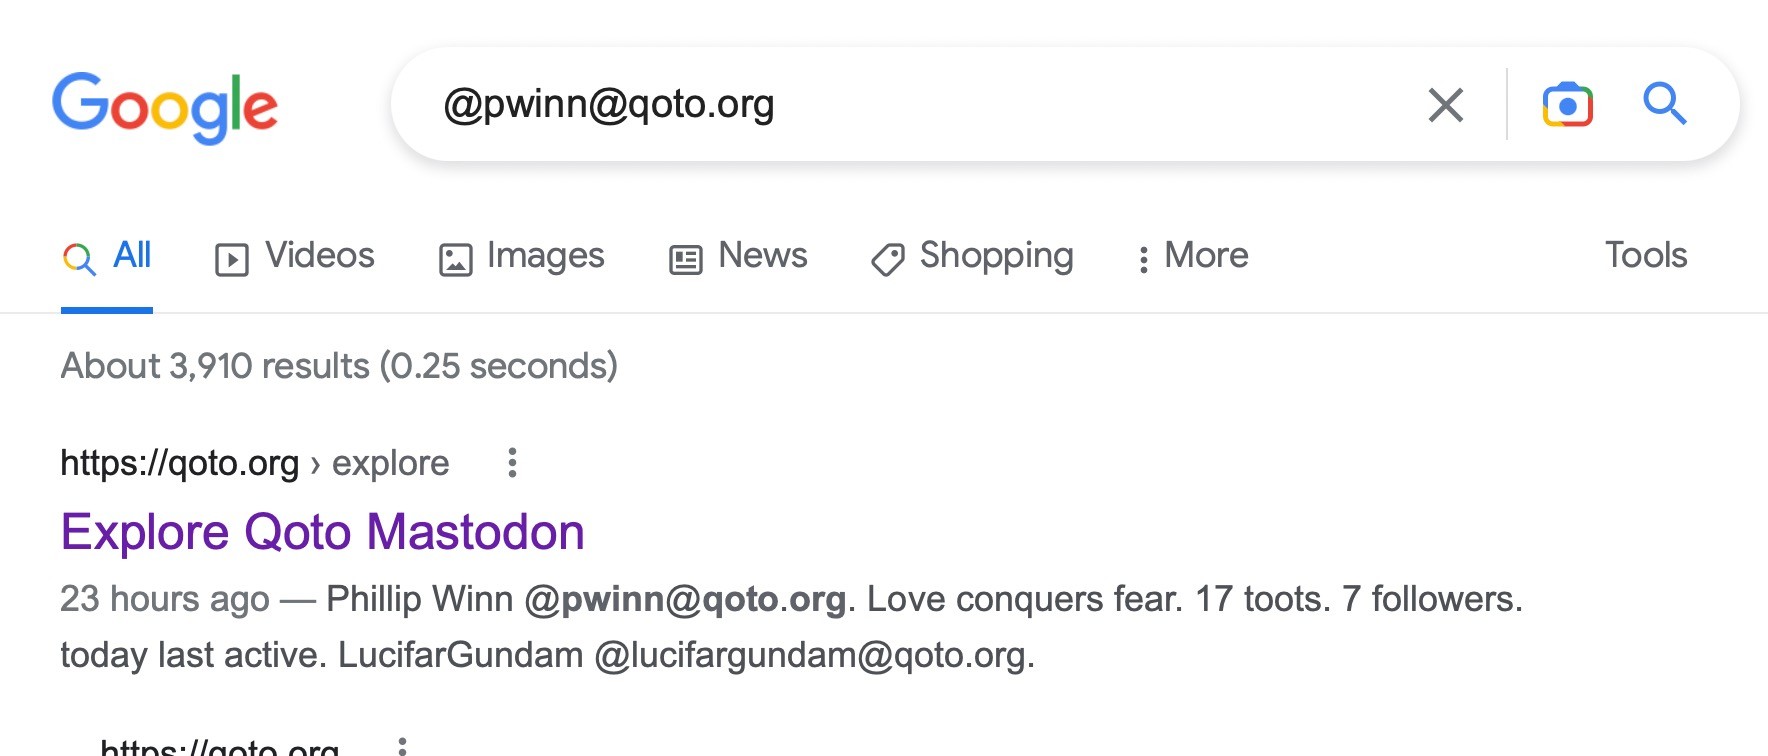Click the Images picture icon
The width and height of the screenshot is (1768, 756).
(455, 260)
